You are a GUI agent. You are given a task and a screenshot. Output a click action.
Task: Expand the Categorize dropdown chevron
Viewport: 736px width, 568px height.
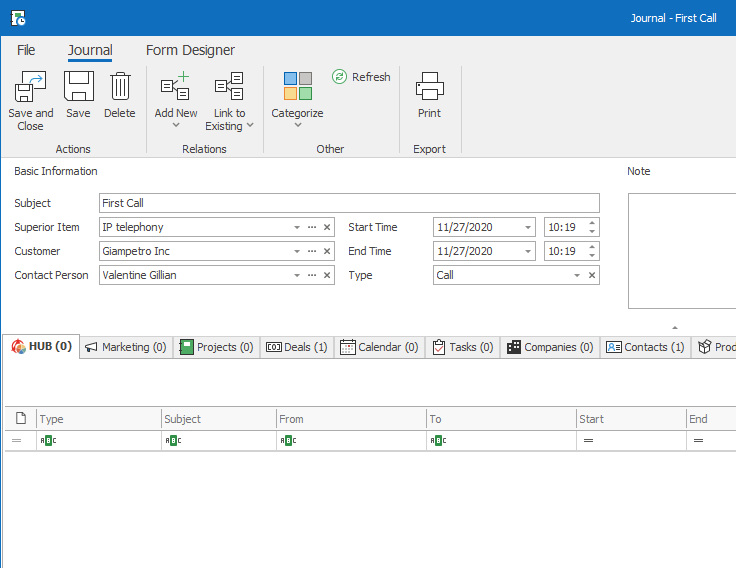pyautogui.click(x=298, y=125)
